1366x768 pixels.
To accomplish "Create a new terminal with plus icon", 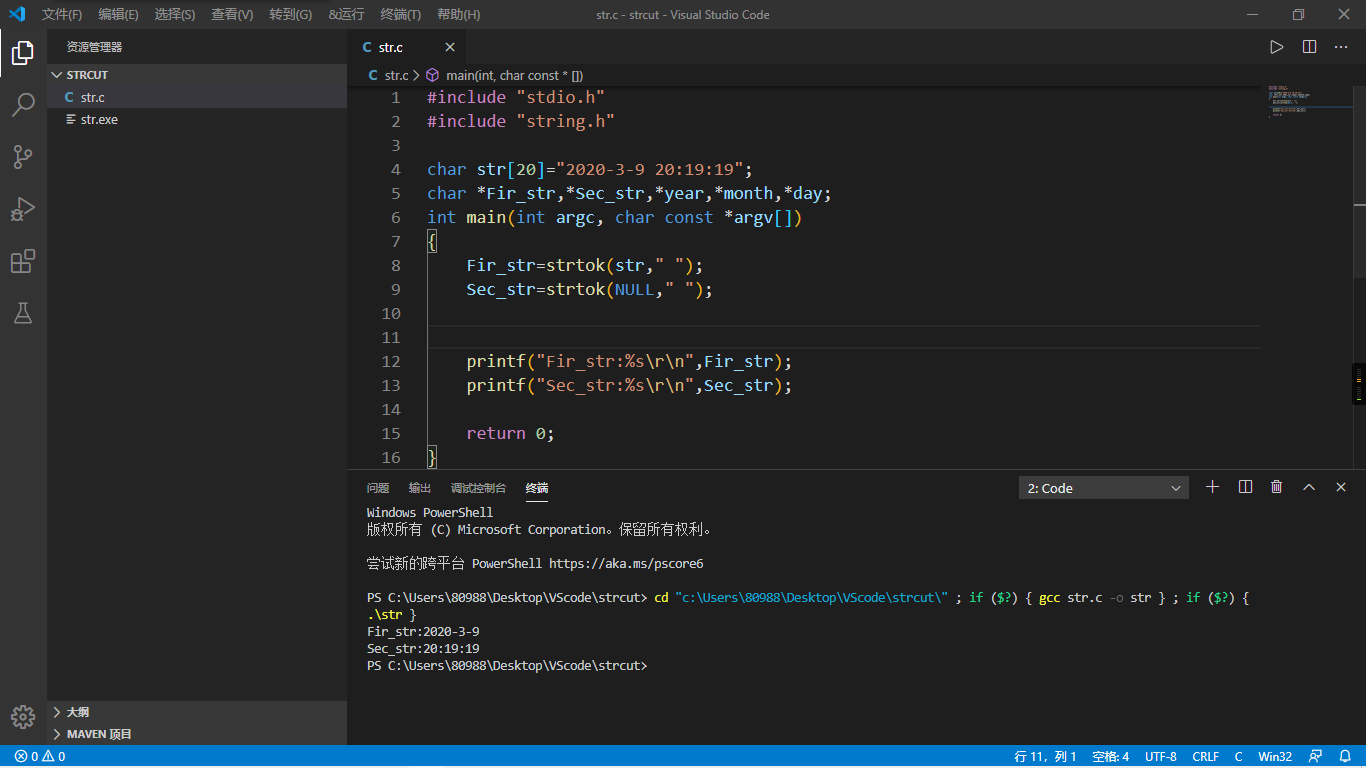I will [x=1212, y=487].
